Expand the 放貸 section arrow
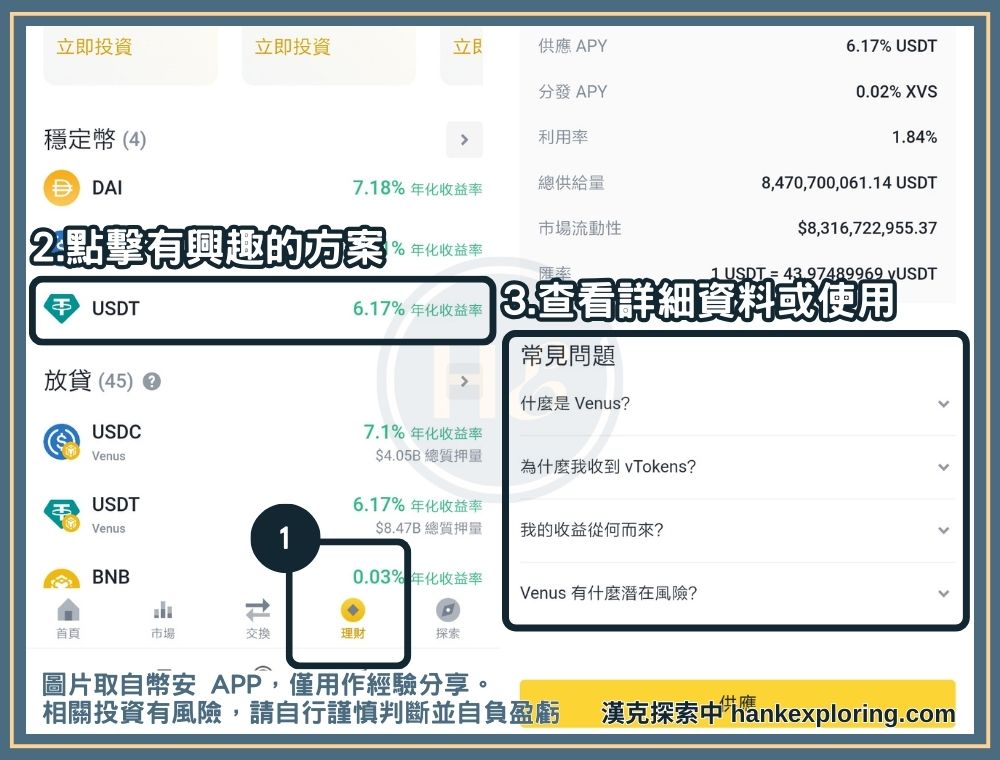This screenshot has height=760, width=1000. (x=464, y=381)
